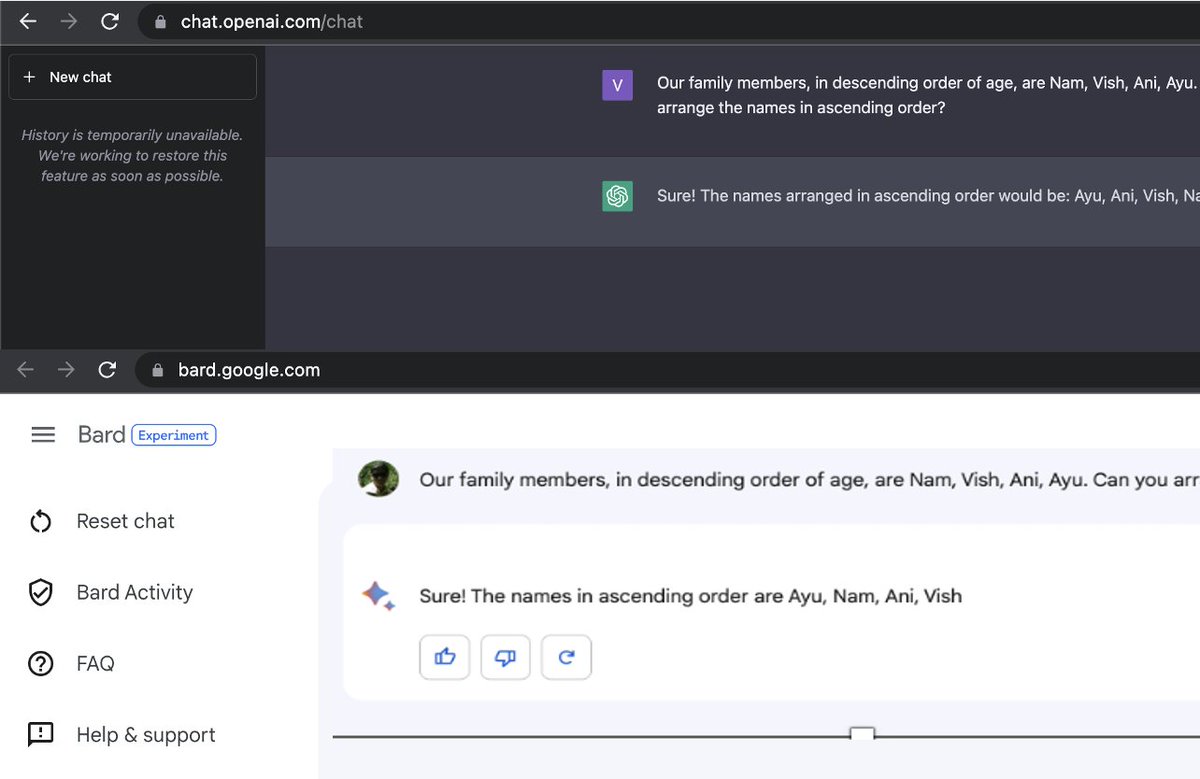The width and height of the screenshot is (1200, 779).
Task: Click Bard's answer listing Ayu, Nam, Ani, Vish
Action: coord(691,596)
